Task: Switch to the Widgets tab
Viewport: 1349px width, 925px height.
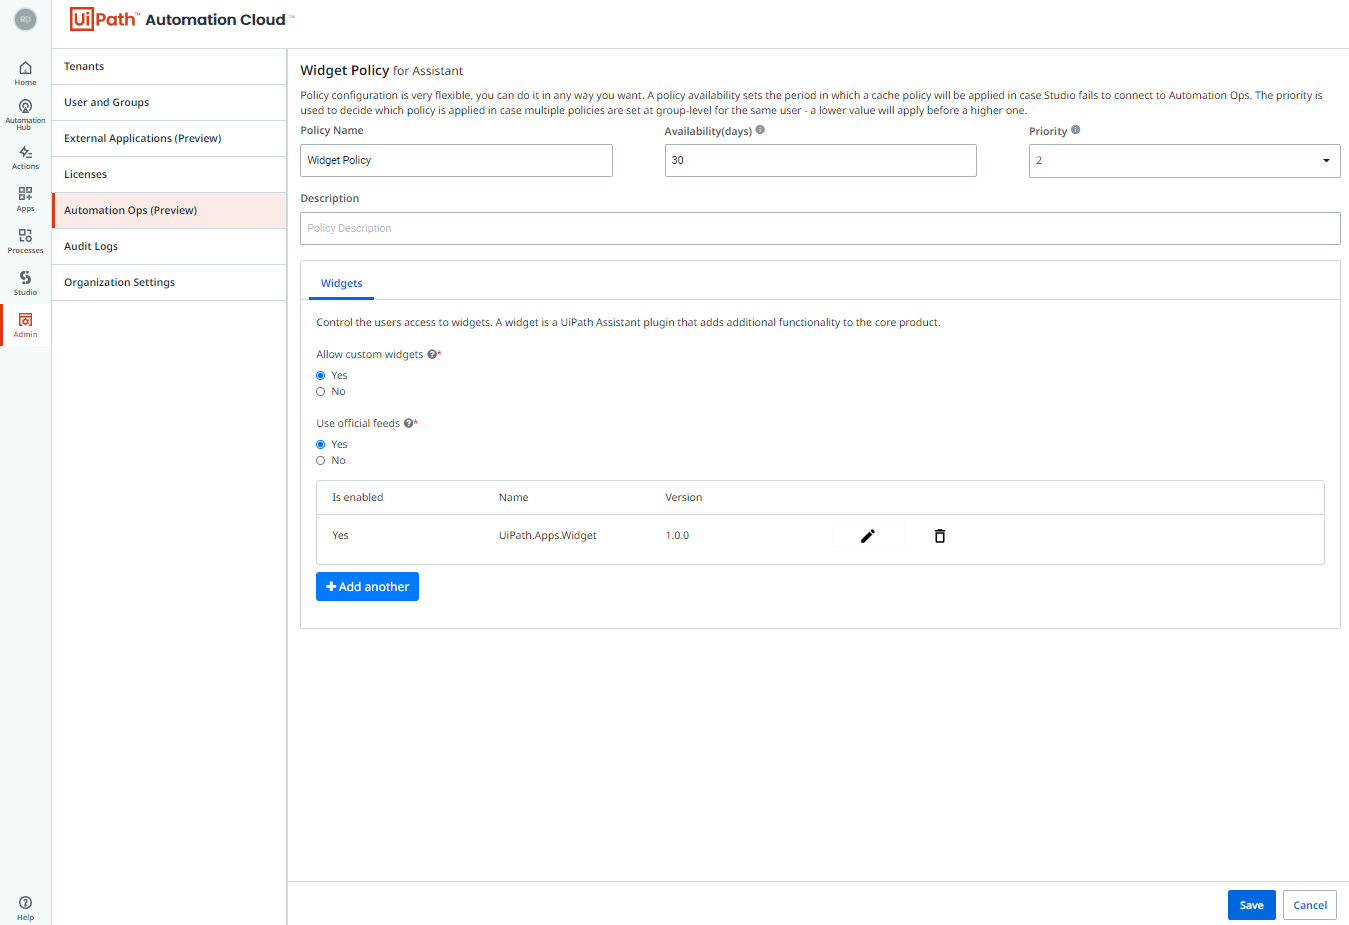Action: click(341, 284)
